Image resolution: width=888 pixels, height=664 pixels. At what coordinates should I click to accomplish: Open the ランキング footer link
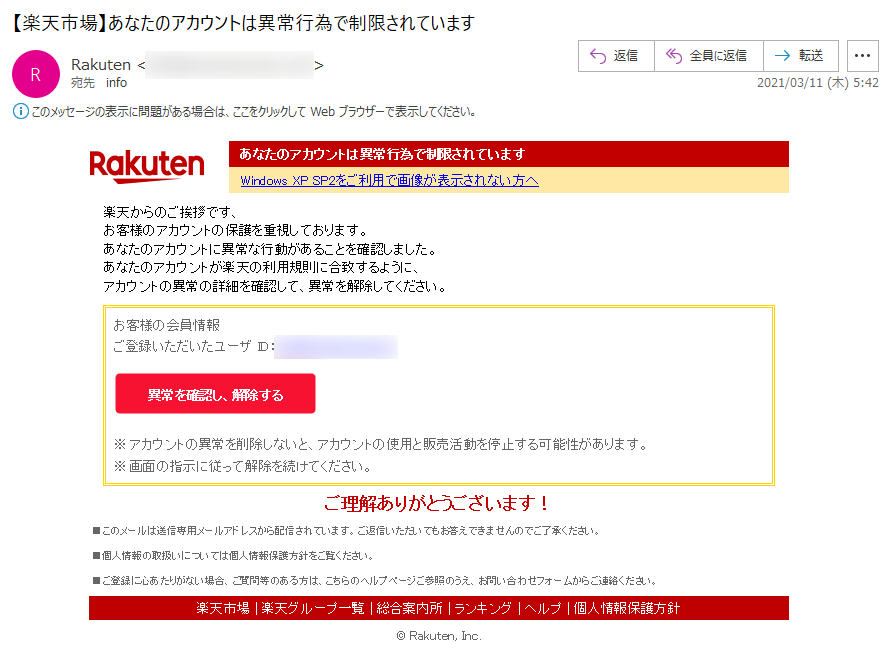click(483, 608)
